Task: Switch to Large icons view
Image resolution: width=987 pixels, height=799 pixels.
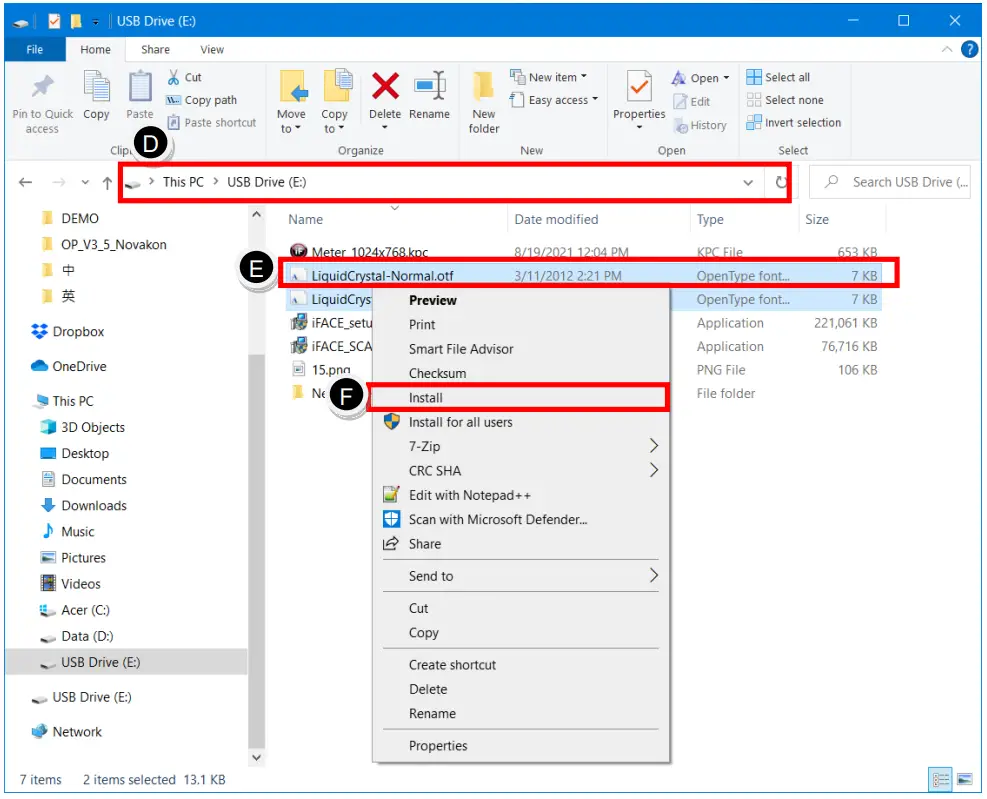Action: 964,780
